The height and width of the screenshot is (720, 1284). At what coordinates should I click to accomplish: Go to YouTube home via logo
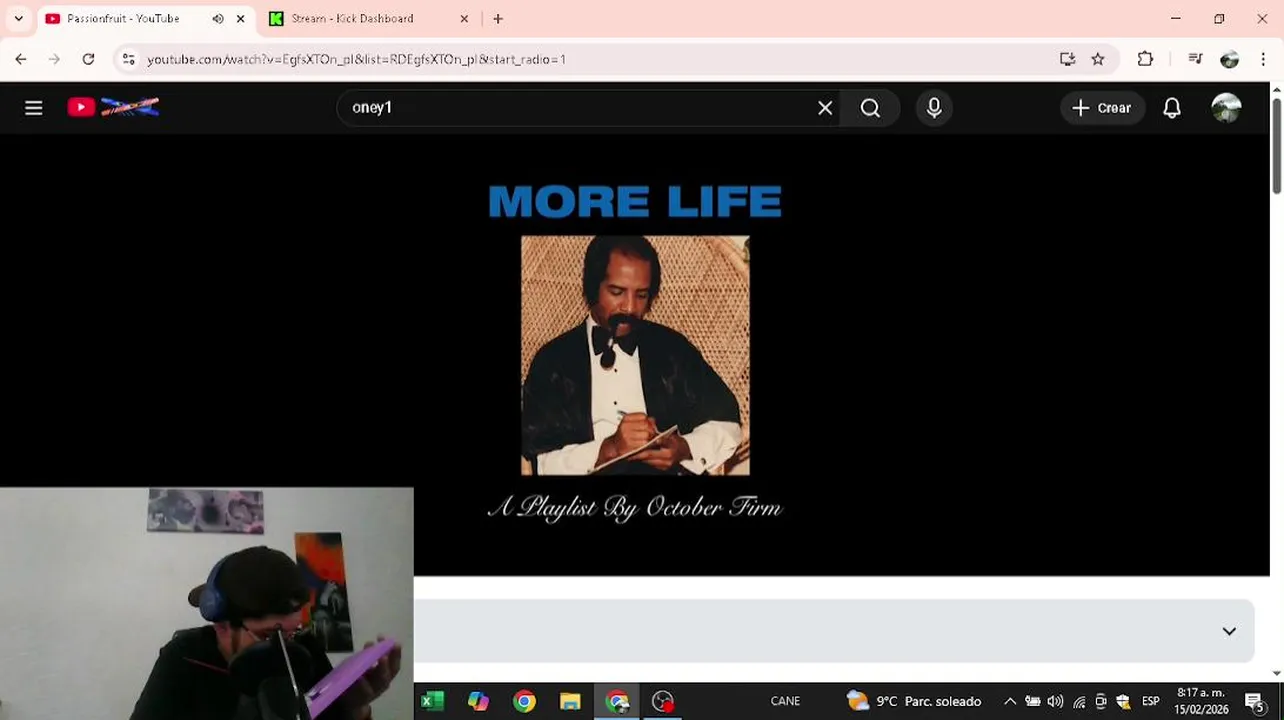point(113,107)
